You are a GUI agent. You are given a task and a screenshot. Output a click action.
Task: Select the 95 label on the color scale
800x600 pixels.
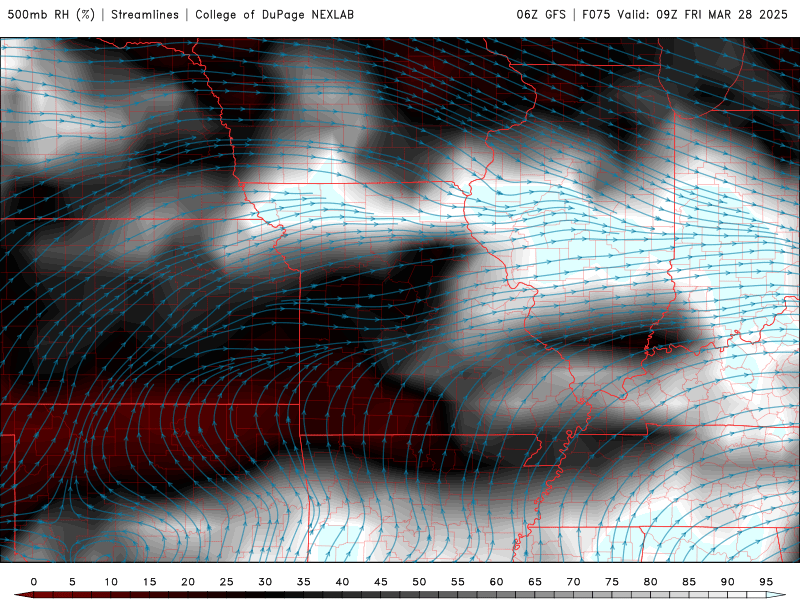point(766,582)
